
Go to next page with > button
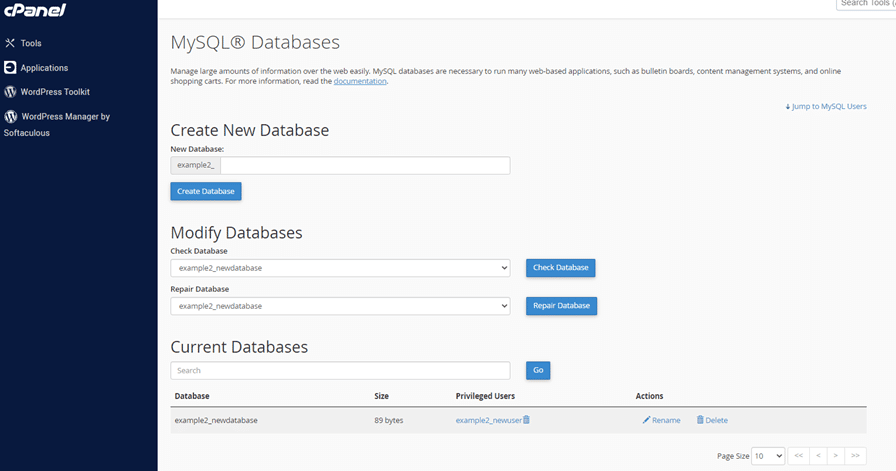click(835, 456)
